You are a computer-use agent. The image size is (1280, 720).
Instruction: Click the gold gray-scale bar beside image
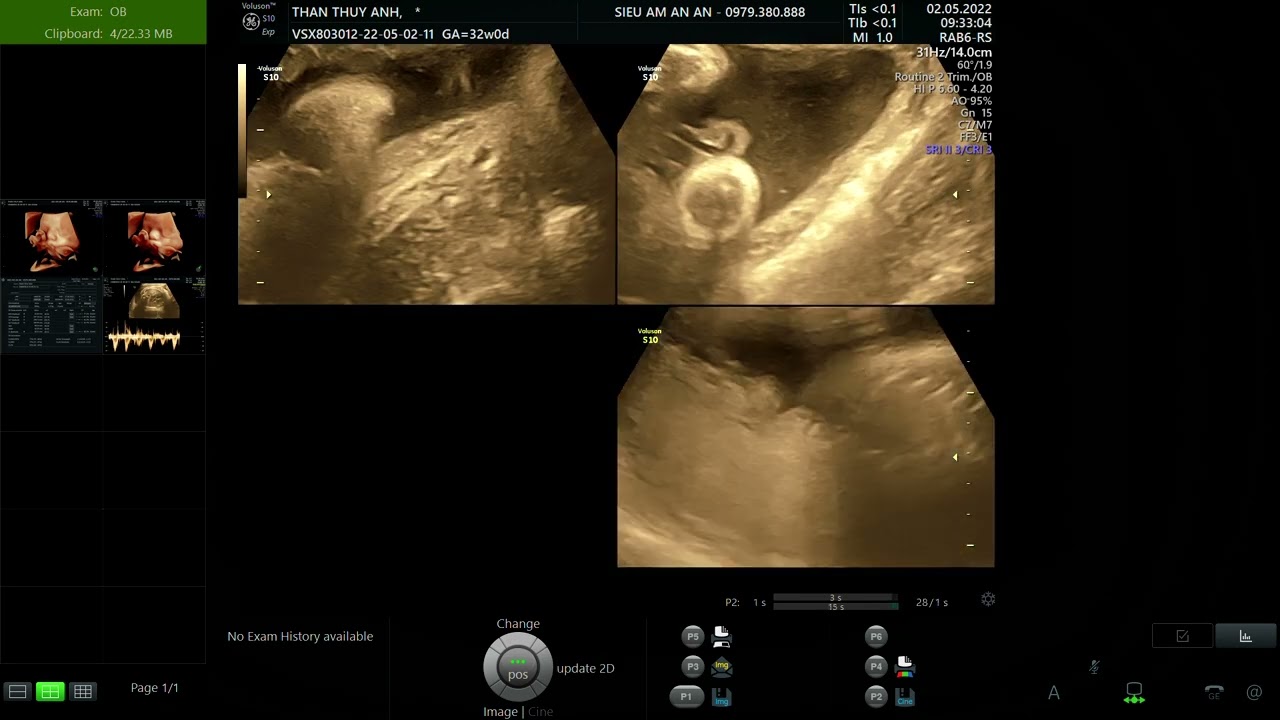click(x=242, y=129)
